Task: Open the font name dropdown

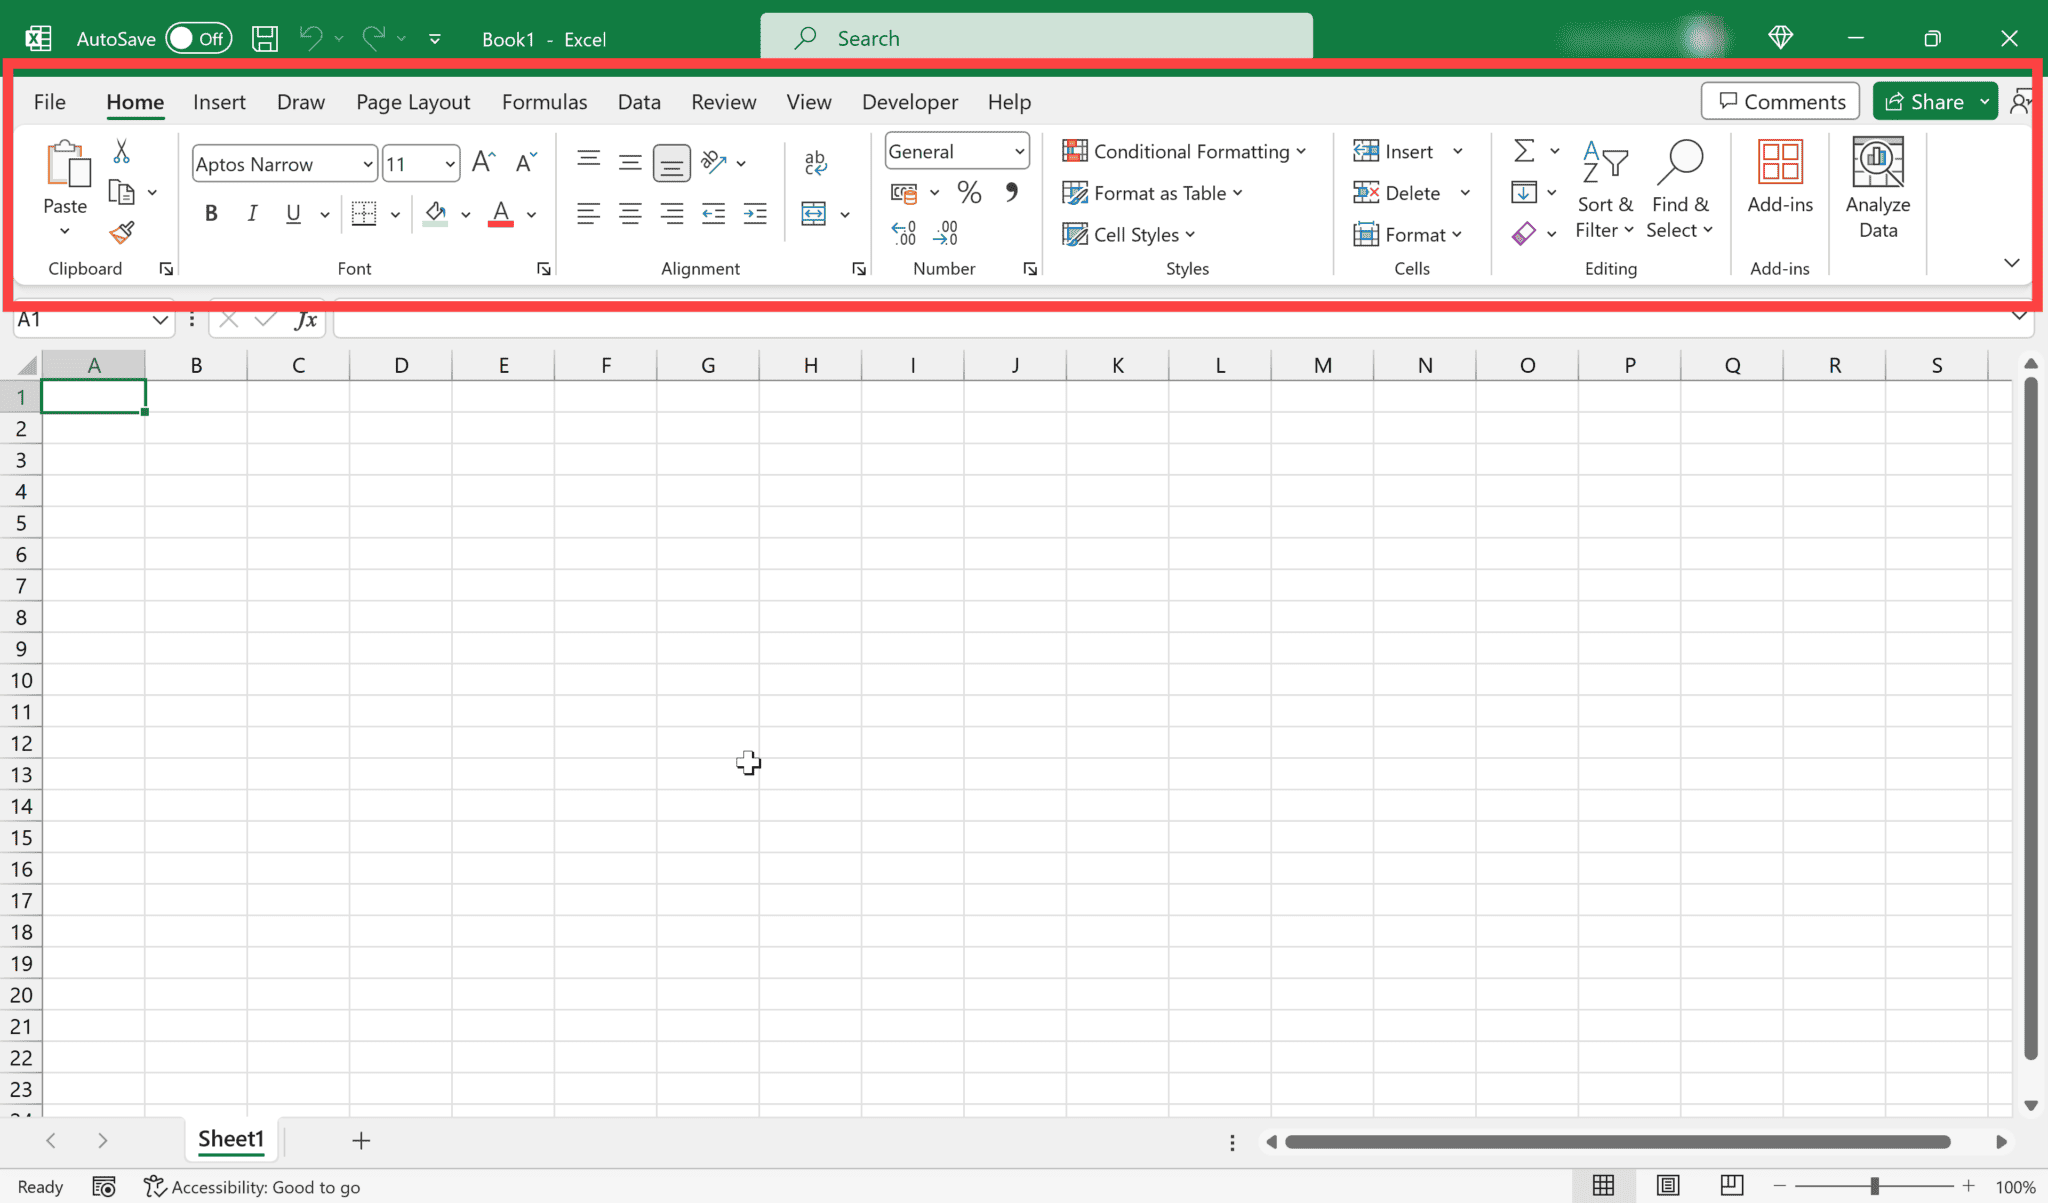Action: pyautogui.click(x=369, y=163)
